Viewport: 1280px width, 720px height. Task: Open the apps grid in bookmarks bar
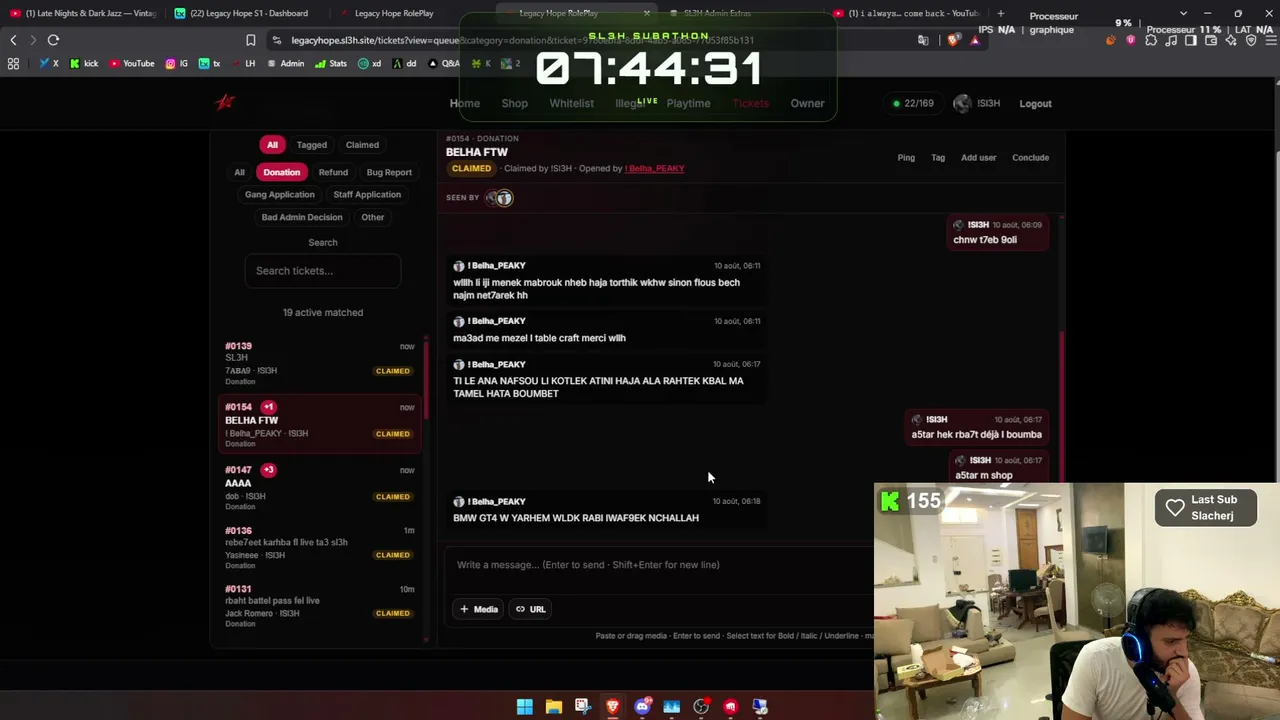click(x=13, y=64)
